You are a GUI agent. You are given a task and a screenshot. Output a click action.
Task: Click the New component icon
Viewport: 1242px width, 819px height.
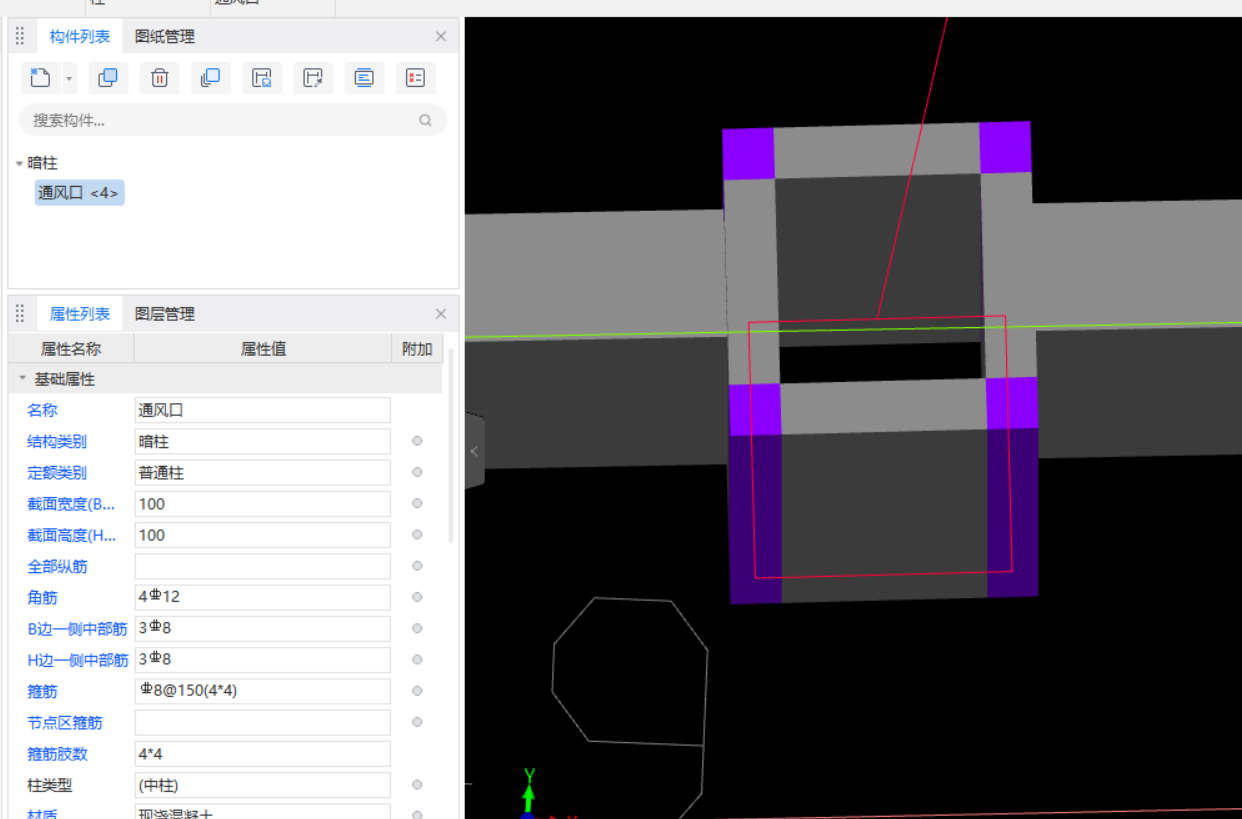pos(40,78)
